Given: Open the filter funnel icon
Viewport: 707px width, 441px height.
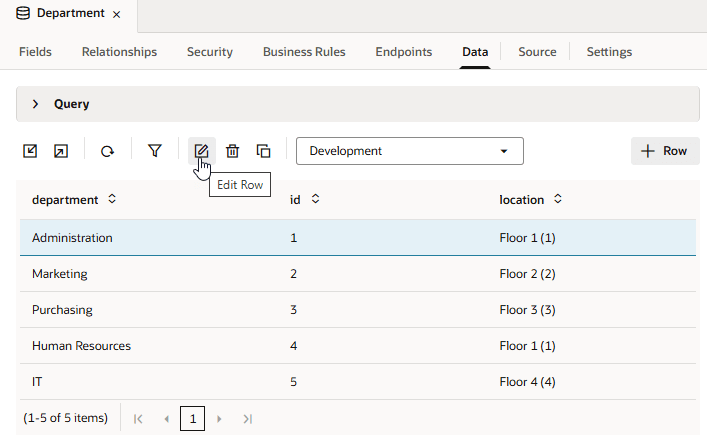Looking at the screenshot, I should [x=155, y=151].
